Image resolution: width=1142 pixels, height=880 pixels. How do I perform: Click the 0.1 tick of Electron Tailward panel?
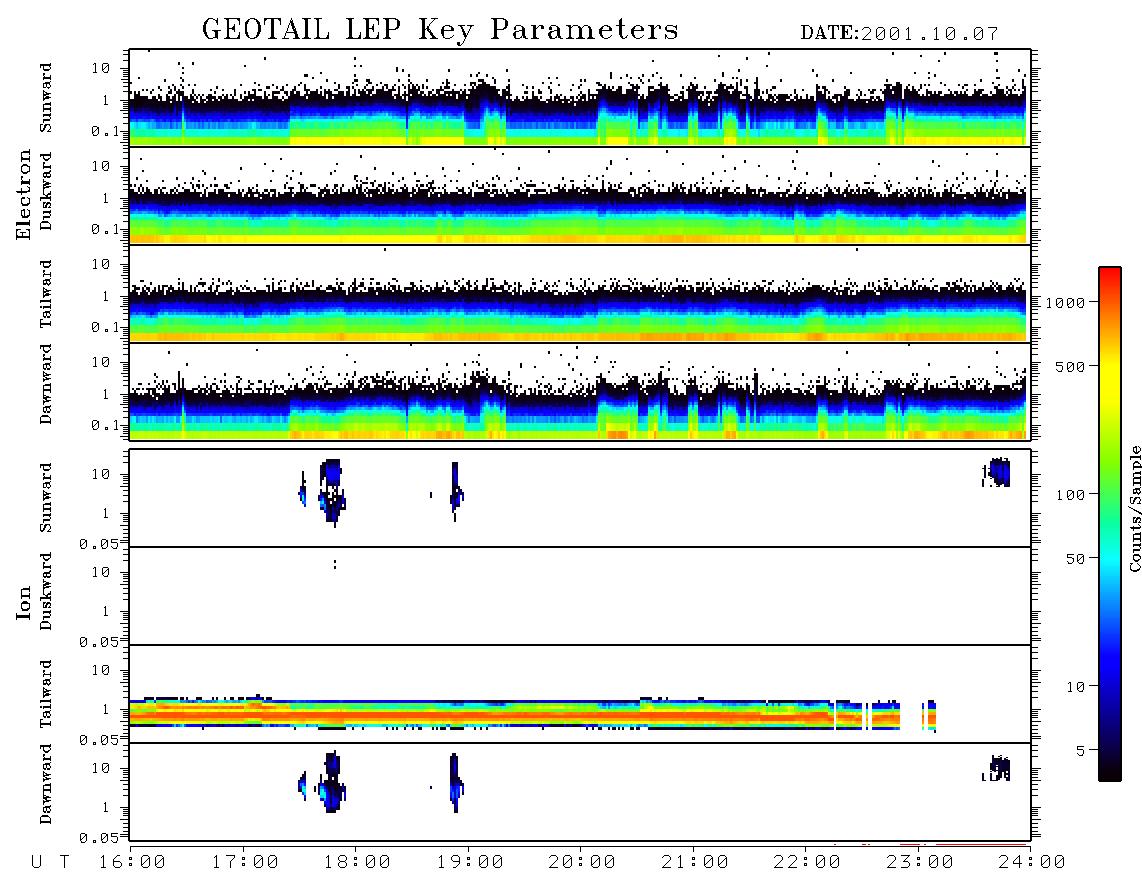click(x=105, y=328)
